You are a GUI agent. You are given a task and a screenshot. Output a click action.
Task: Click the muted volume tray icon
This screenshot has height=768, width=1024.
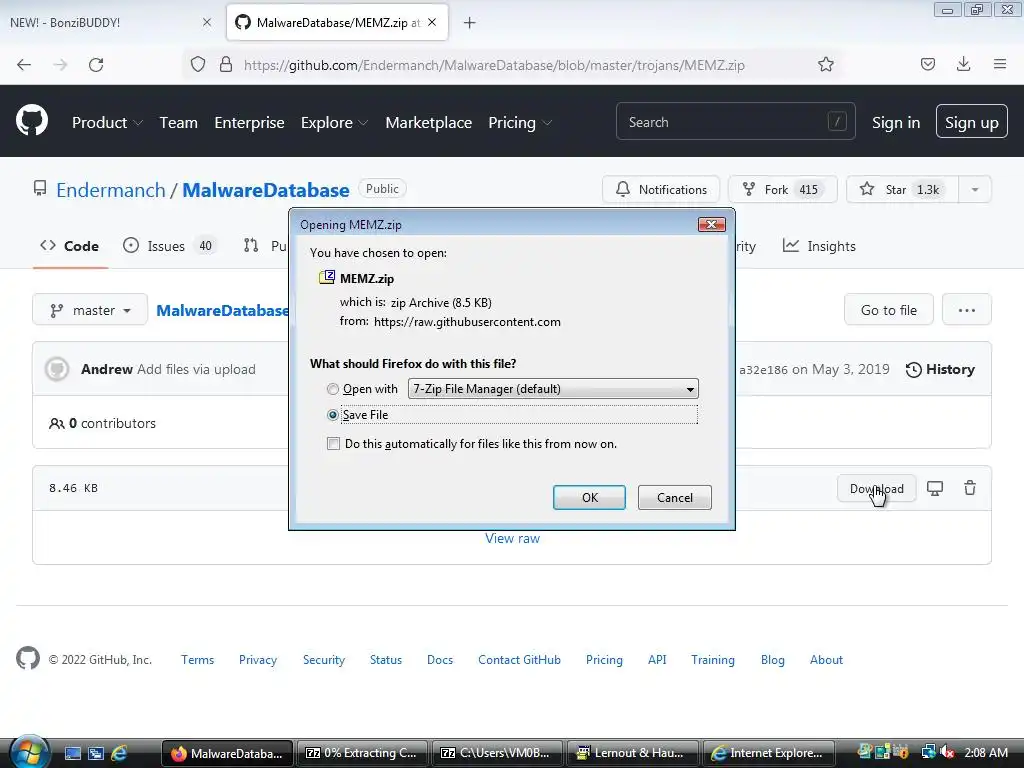click(x=947, y=752)
